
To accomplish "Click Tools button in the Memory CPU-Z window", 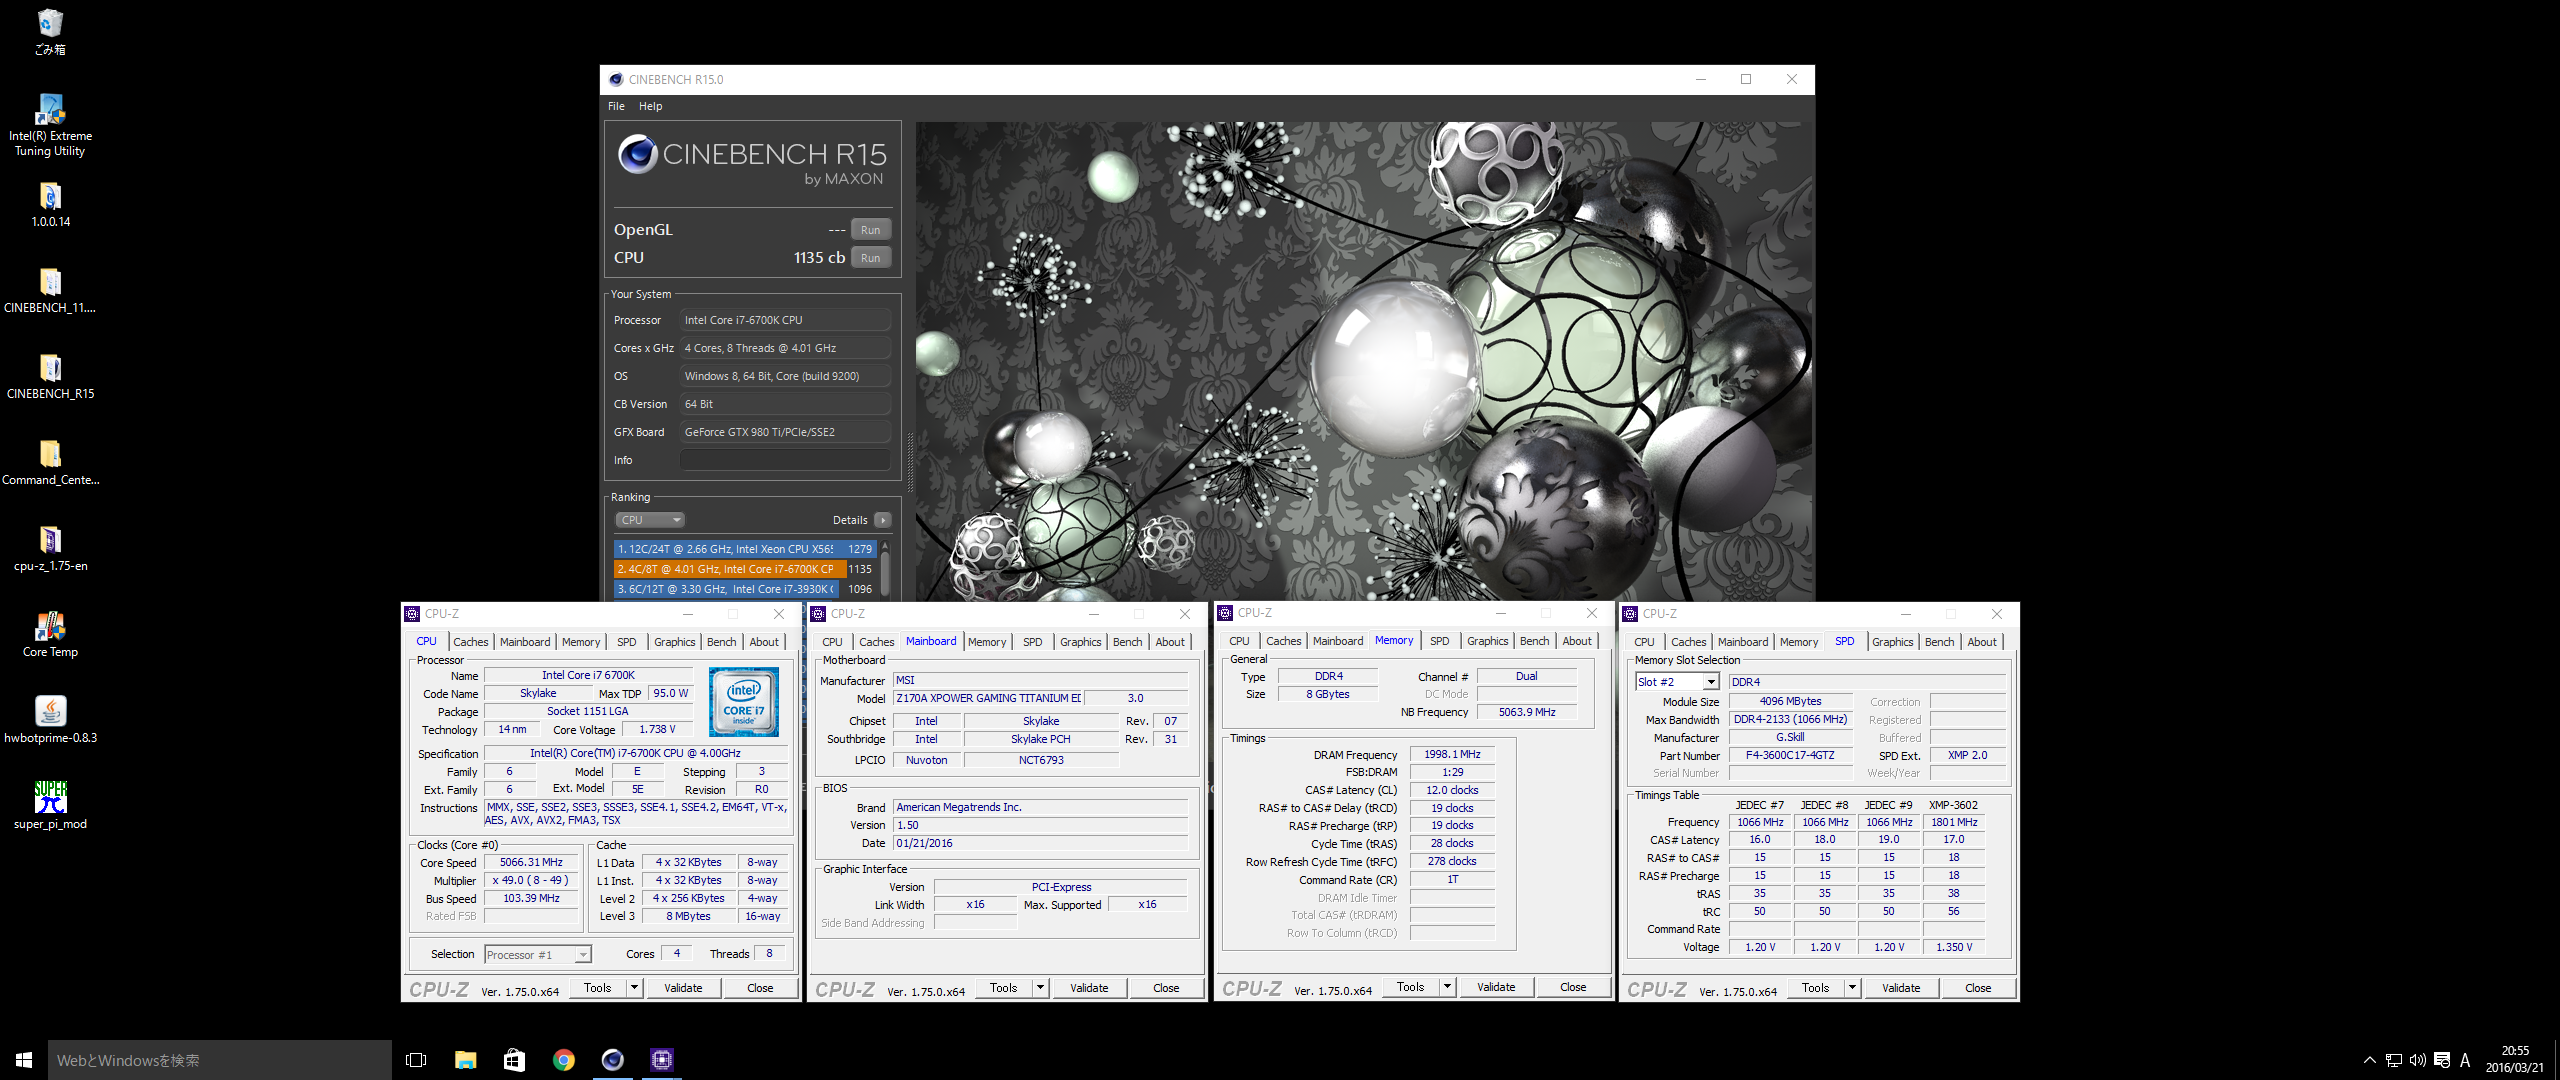I will (x=1410, y=987).
